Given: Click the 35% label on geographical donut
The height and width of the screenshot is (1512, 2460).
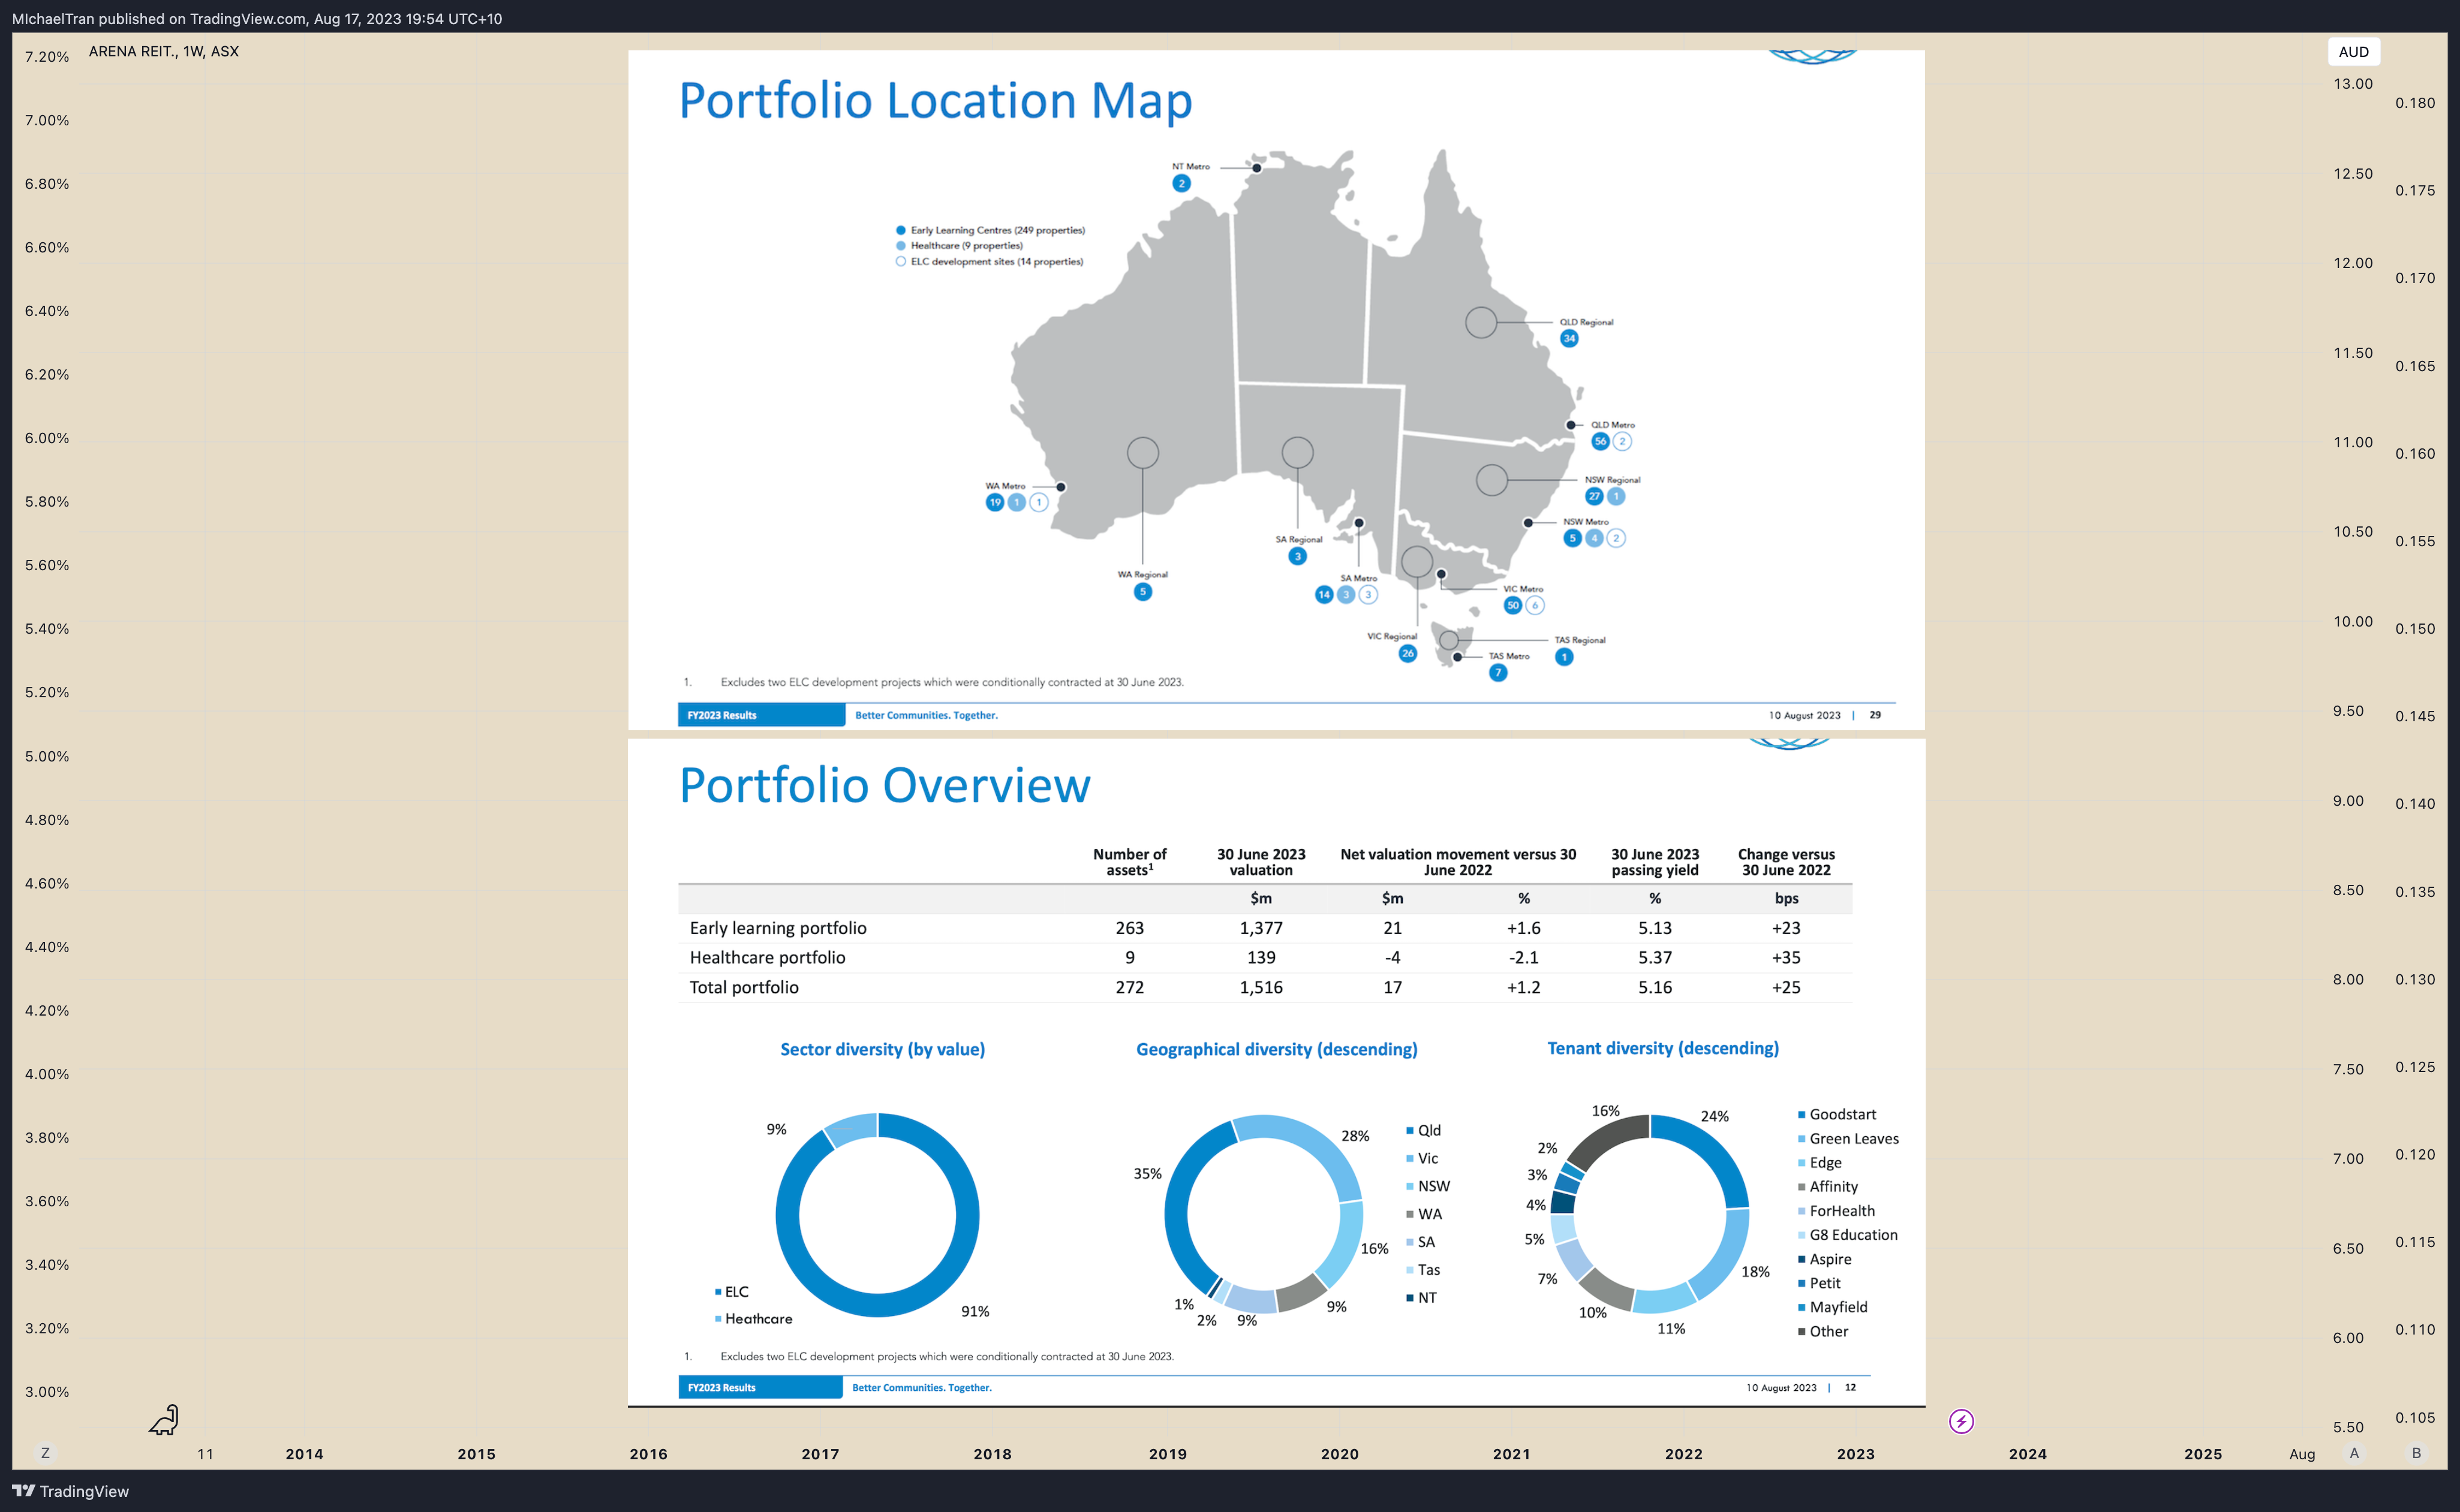Looking at the screenshot, I should pyautogui.click(x=1147, y=1173).
